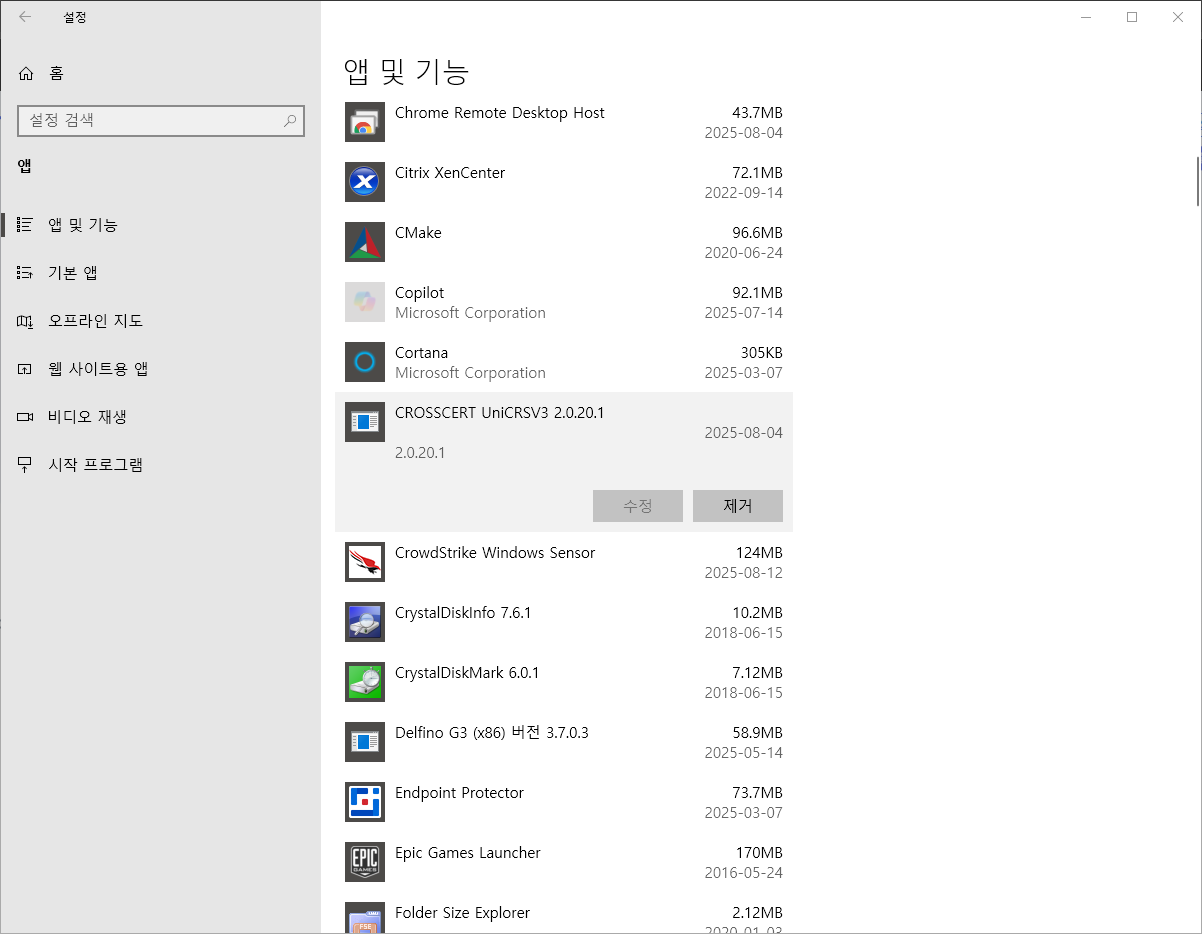
Task: Click the 앱 및 기능 list icon
Action: point(26,225)
